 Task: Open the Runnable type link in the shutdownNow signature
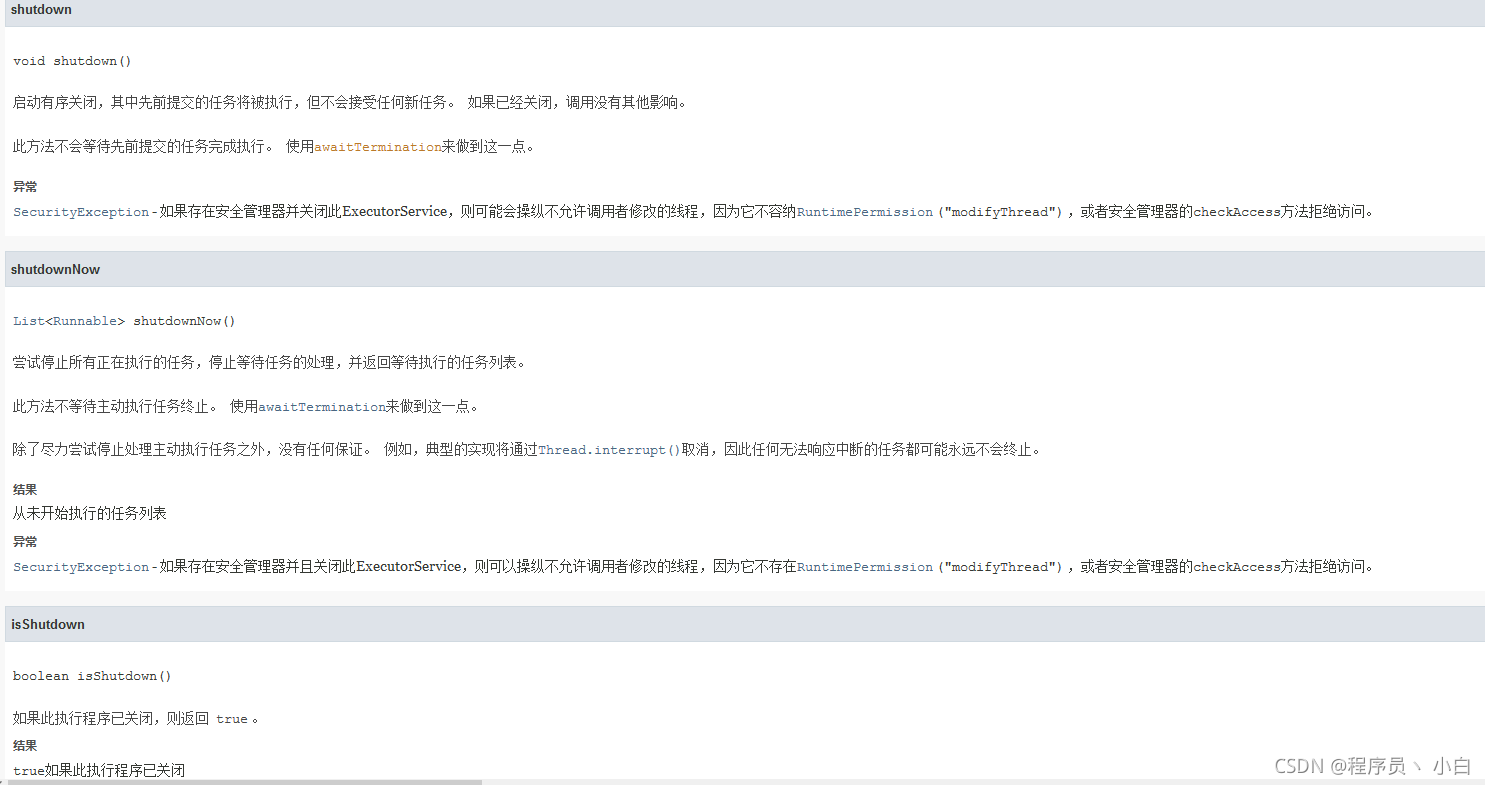point(85,321)
